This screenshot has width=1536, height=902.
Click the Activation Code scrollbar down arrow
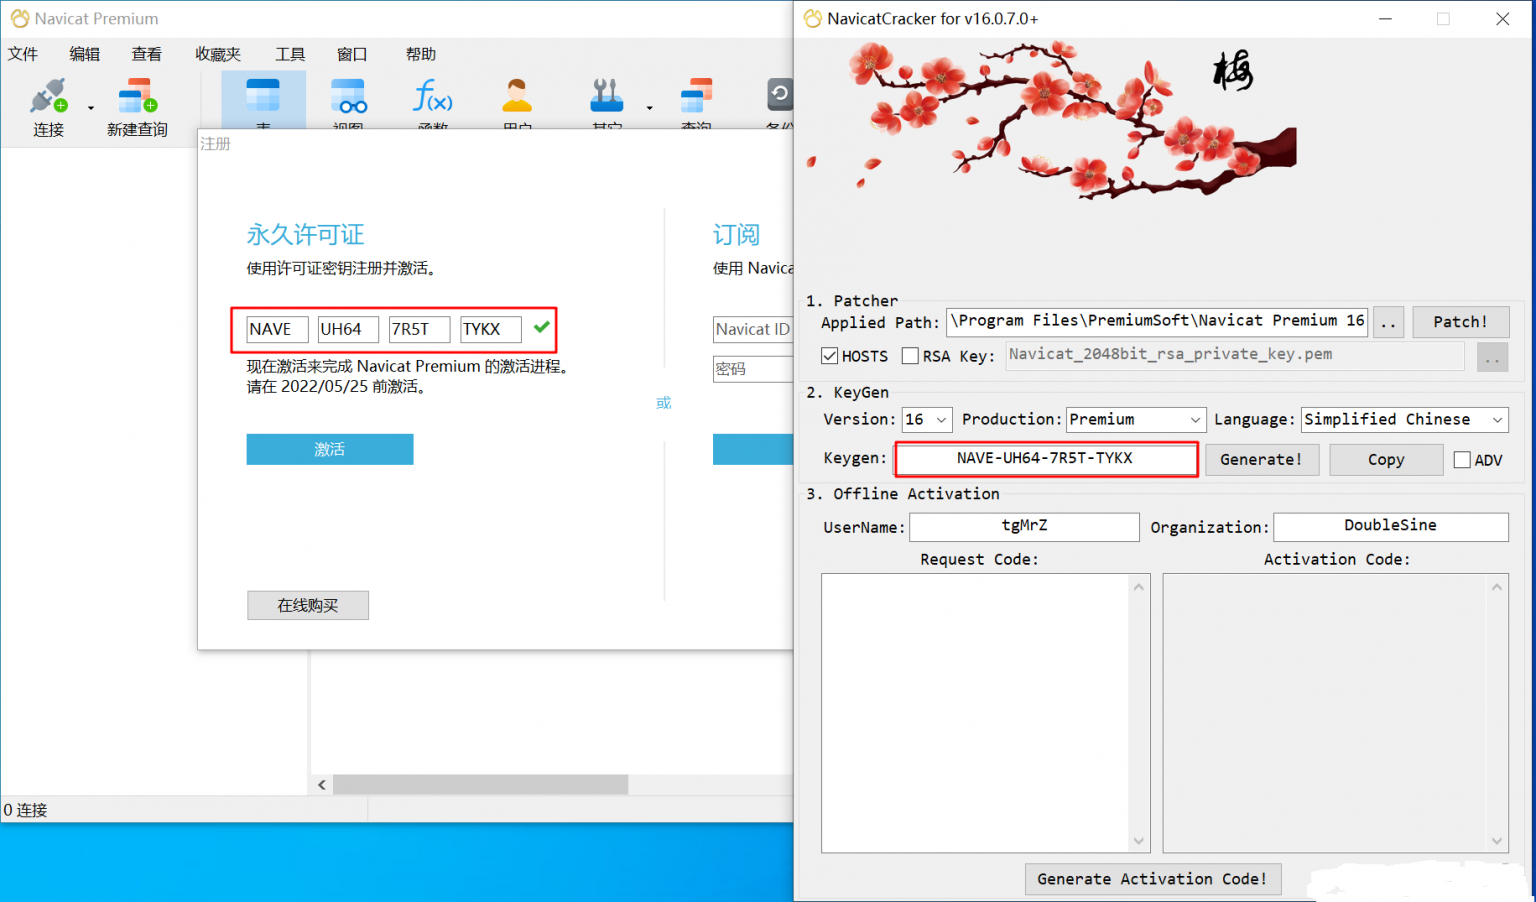[1497, 841]
